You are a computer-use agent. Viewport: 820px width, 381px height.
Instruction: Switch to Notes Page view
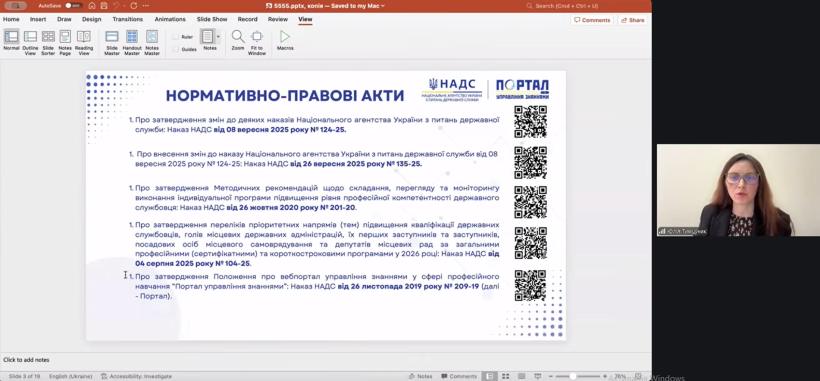(65, 42)
